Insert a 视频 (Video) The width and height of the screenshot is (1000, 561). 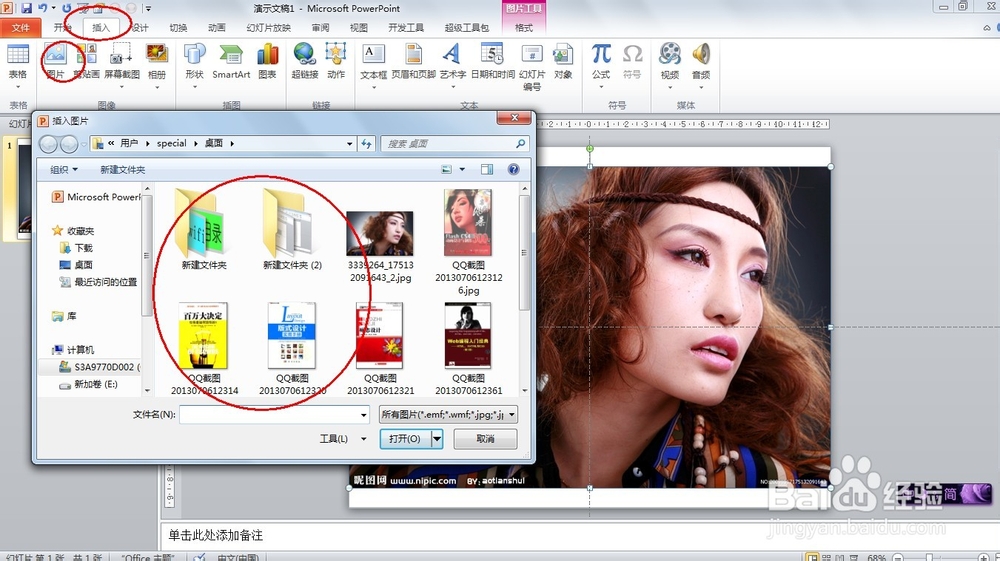coord(670,67)
